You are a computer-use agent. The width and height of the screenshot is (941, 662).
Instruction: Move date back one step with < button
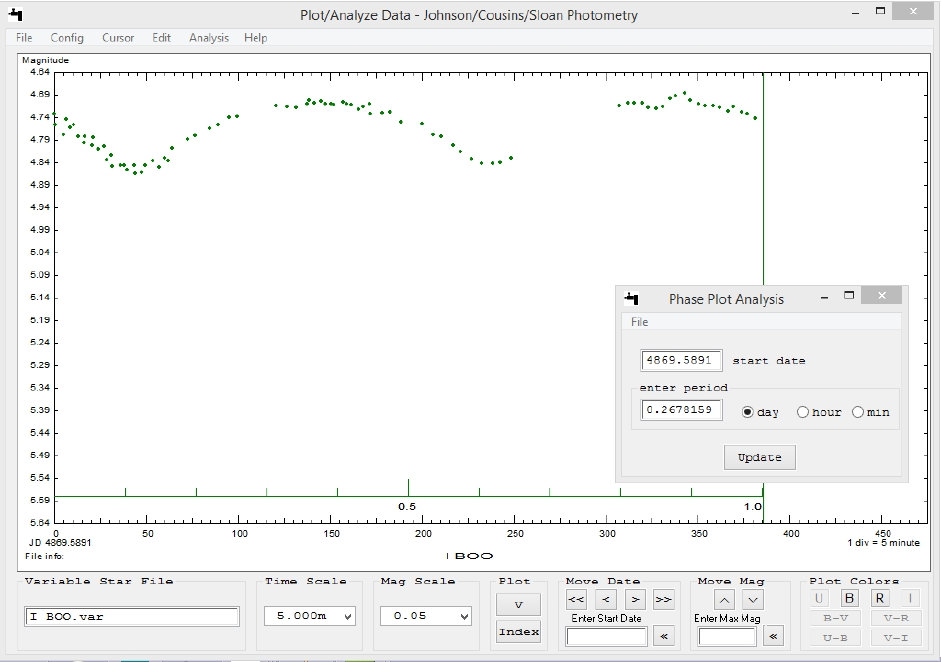click(x=606, y=600)
